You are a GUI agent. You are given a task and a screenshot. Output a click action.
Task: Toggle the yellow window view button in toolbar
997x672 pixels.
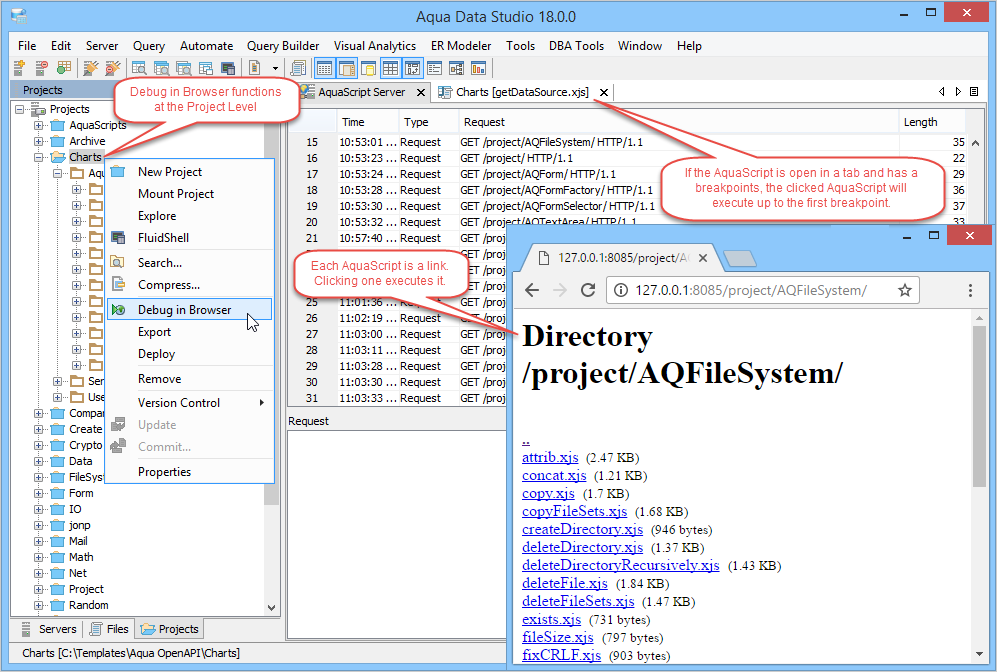(x=368, y=68)
